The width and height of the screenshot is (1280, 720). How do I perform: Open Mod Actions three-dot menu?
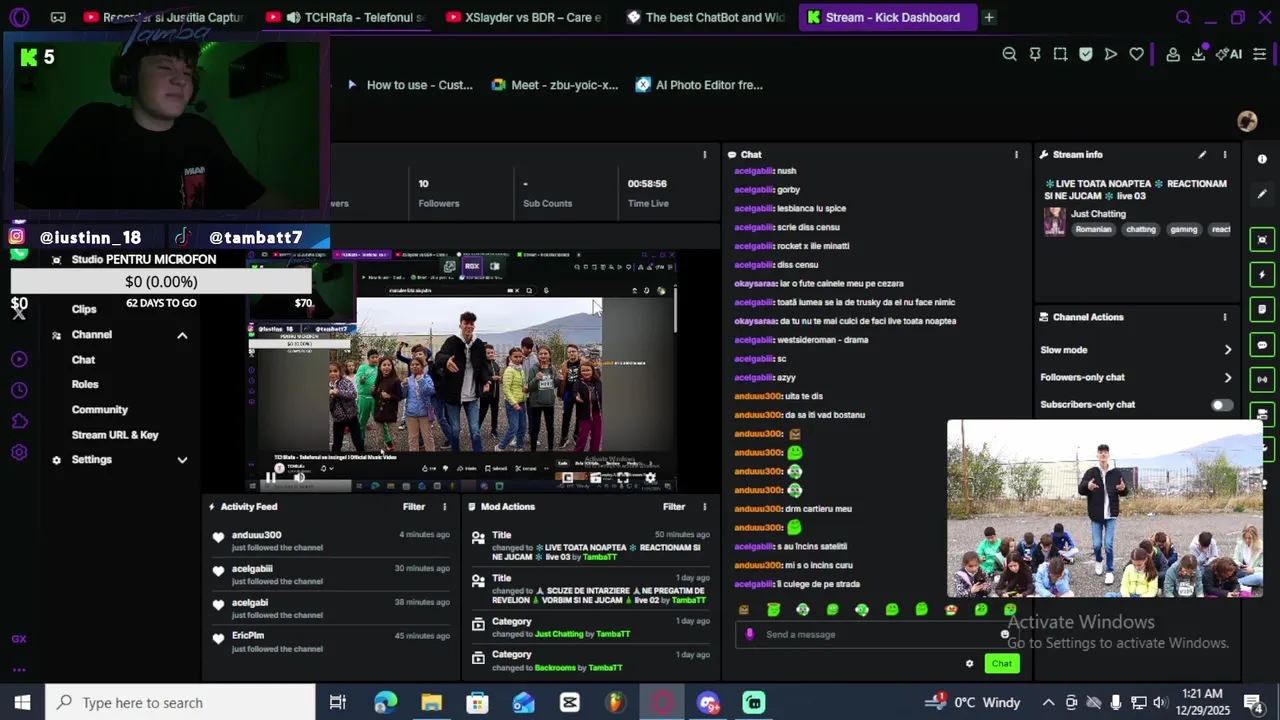click(x=704, y=507)
